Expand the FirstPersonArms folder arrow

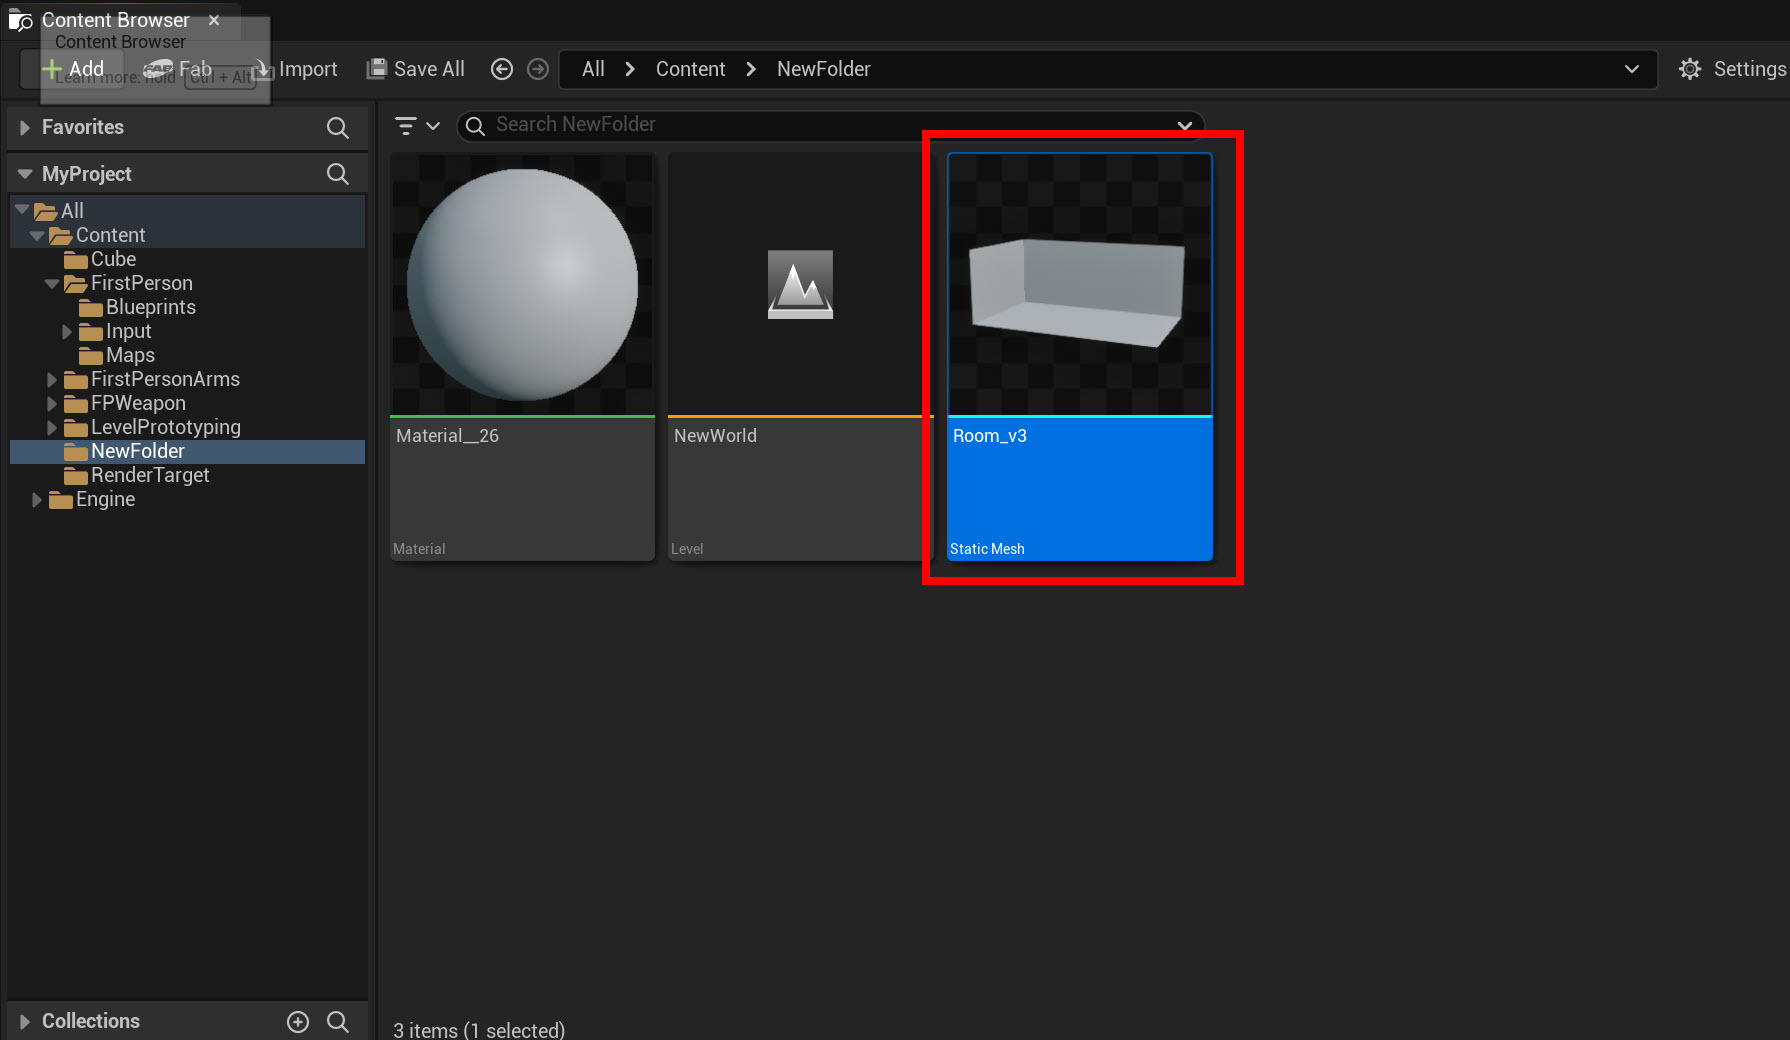(52, 379)
